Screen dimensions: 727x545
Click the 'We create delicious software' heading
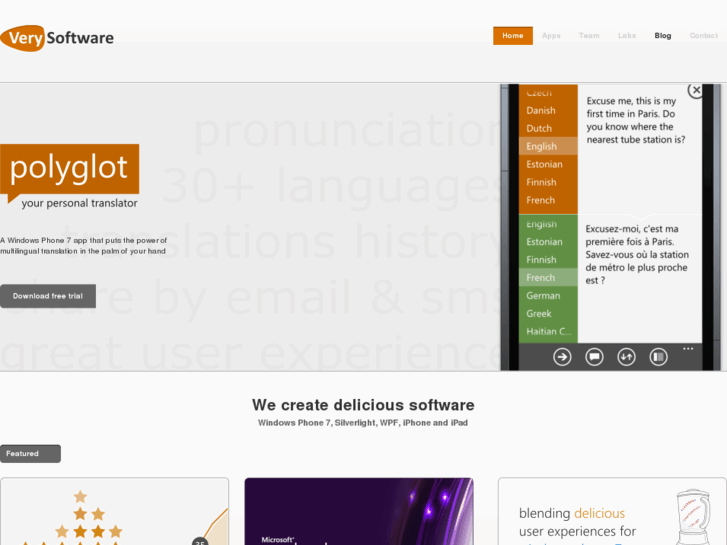click(363, 405)
